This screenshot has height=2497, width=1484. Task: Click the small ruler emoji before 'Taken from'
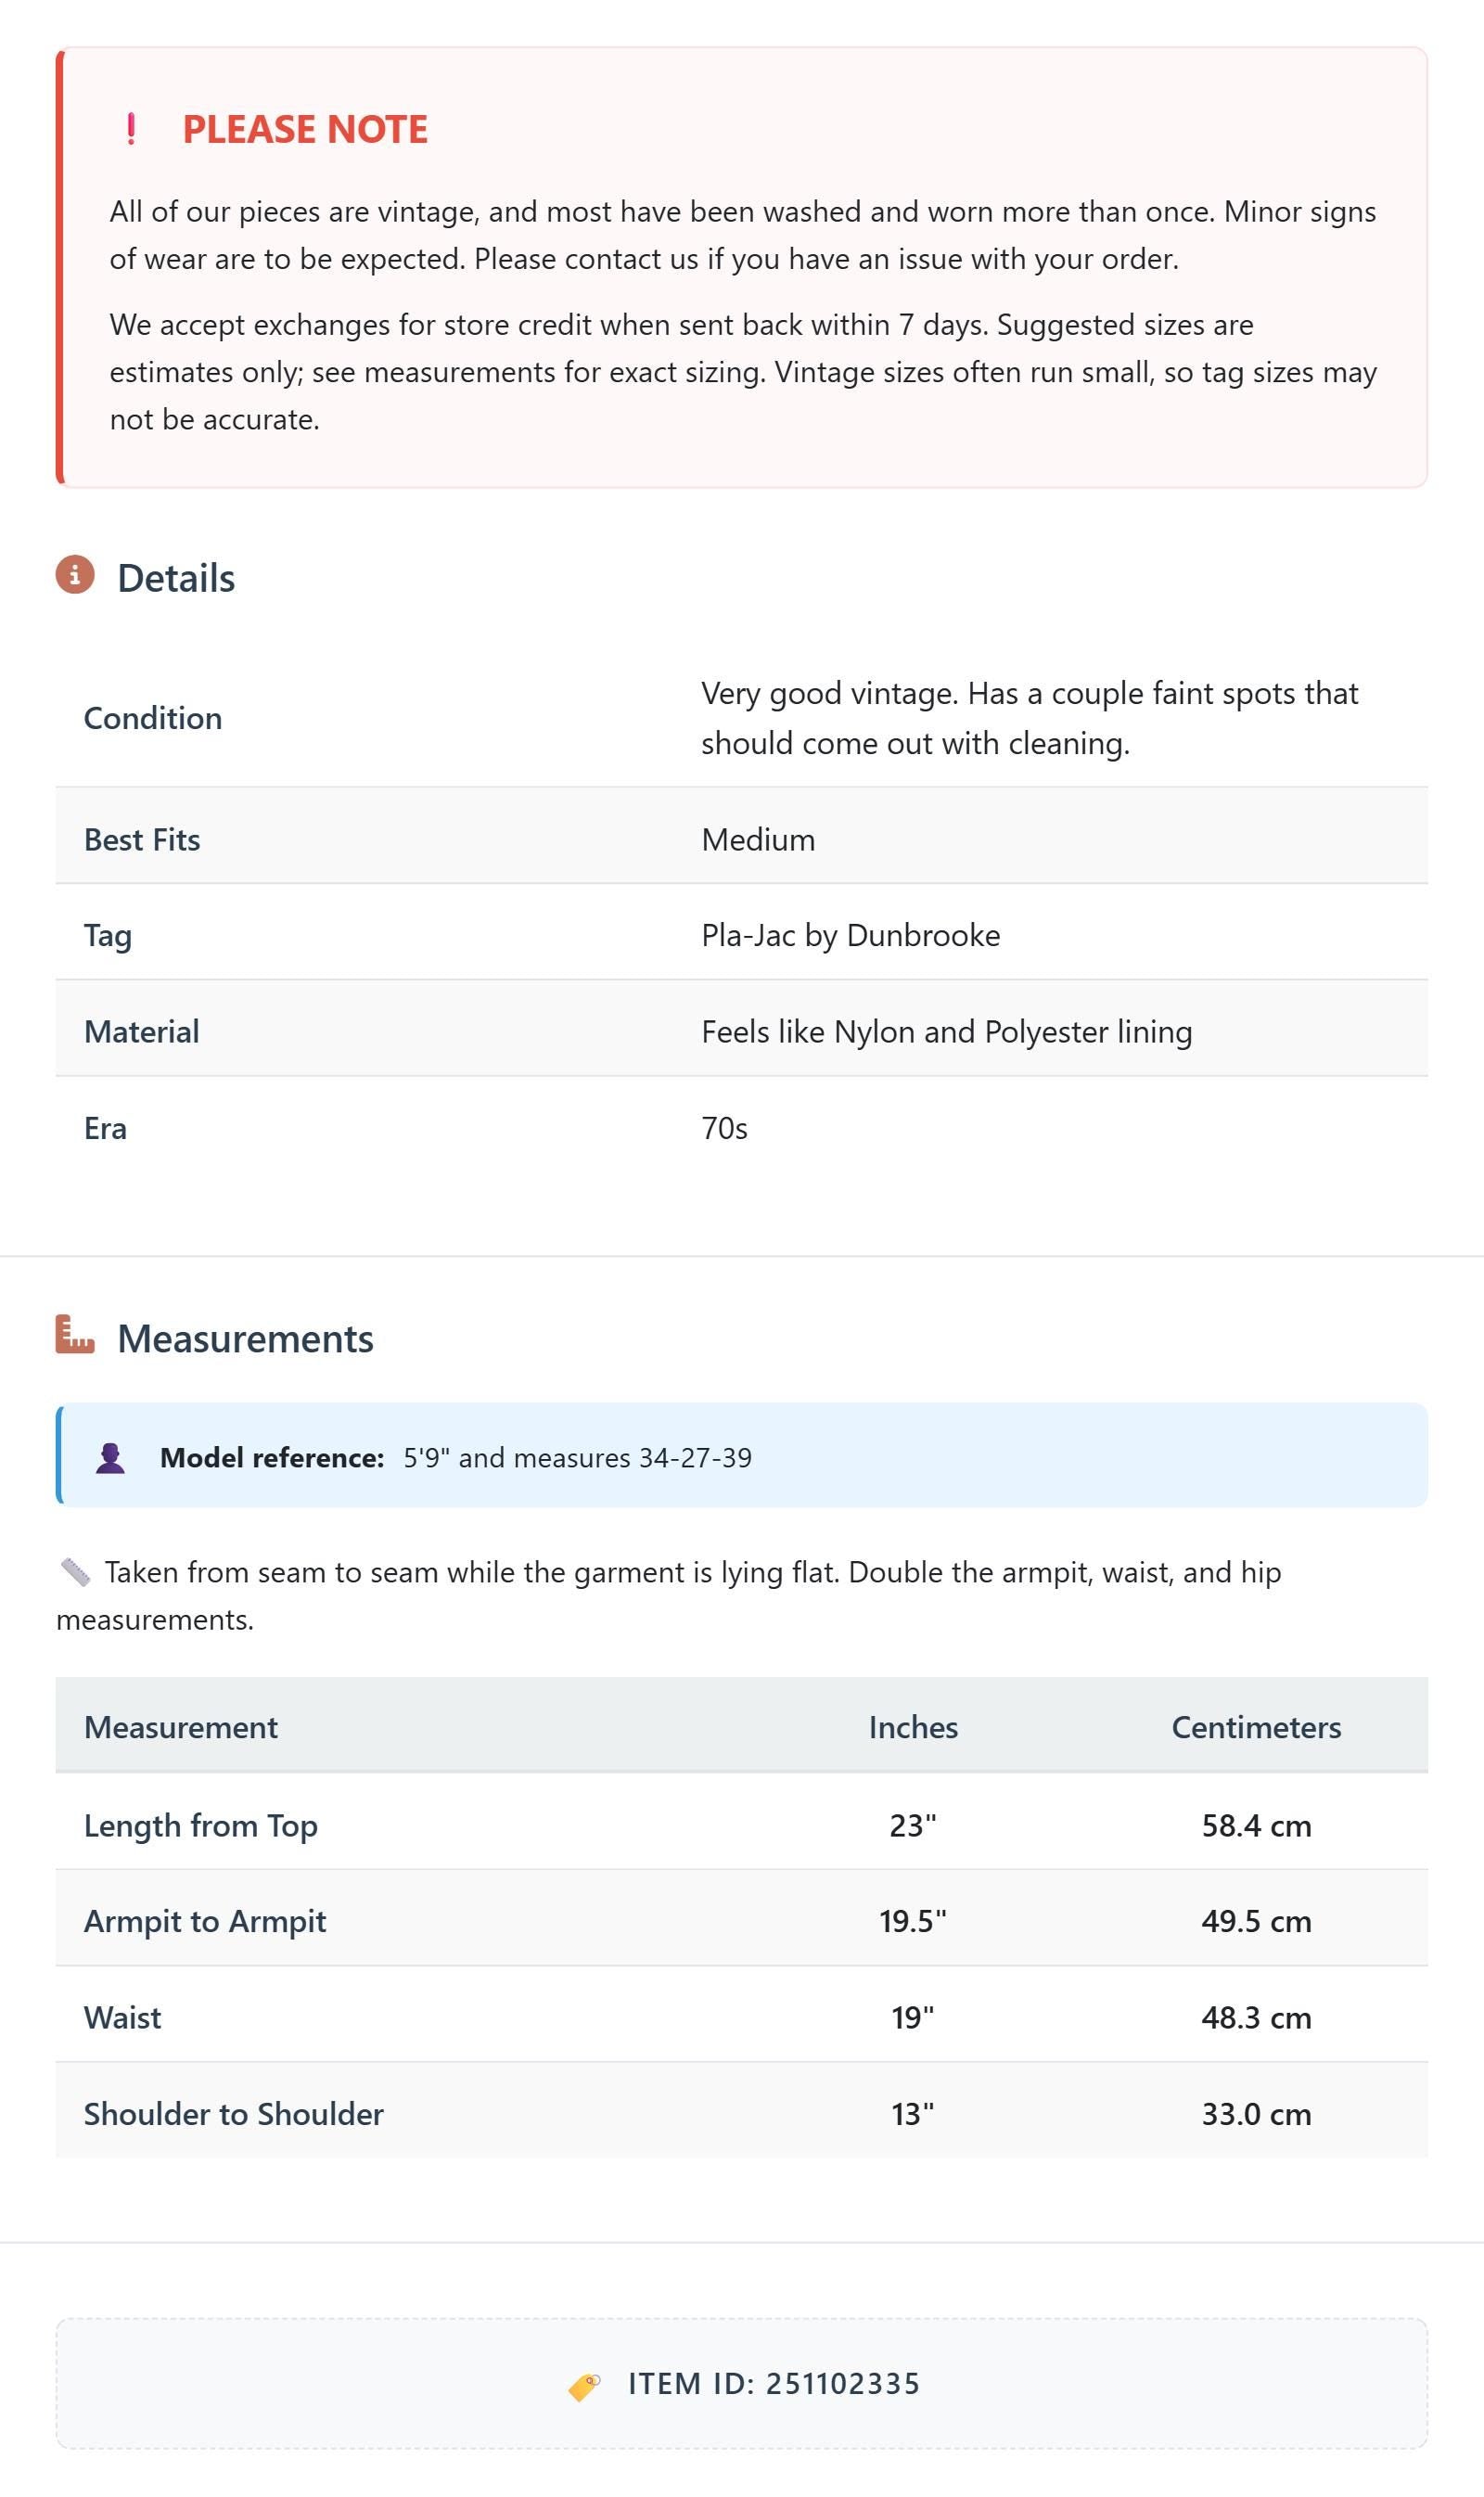tap(75, 1572)
